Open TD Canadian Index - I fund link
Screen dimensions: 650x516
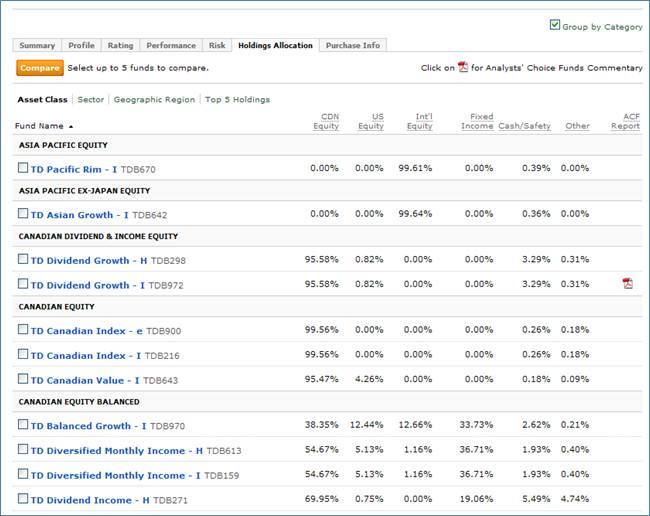click(x=86, y=356)
